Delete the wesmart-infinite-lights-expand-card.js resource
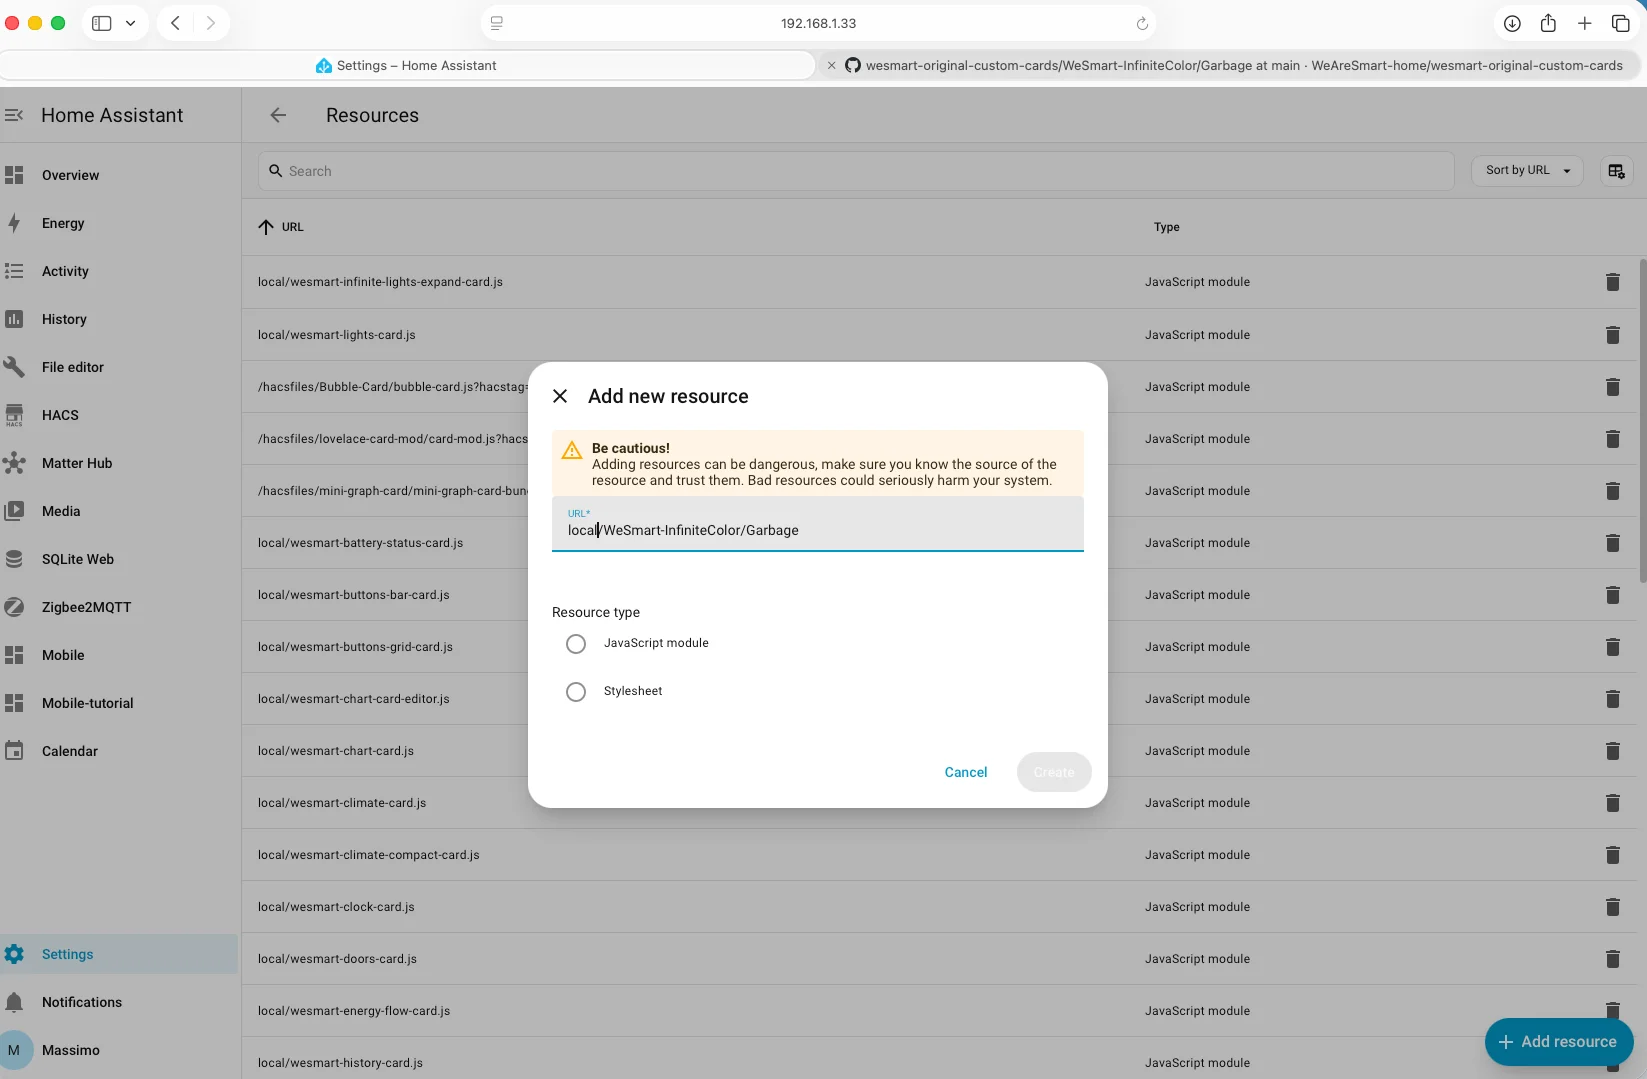Image resolution: width=1647 pixels, height=1079 pixels. 1612,282
